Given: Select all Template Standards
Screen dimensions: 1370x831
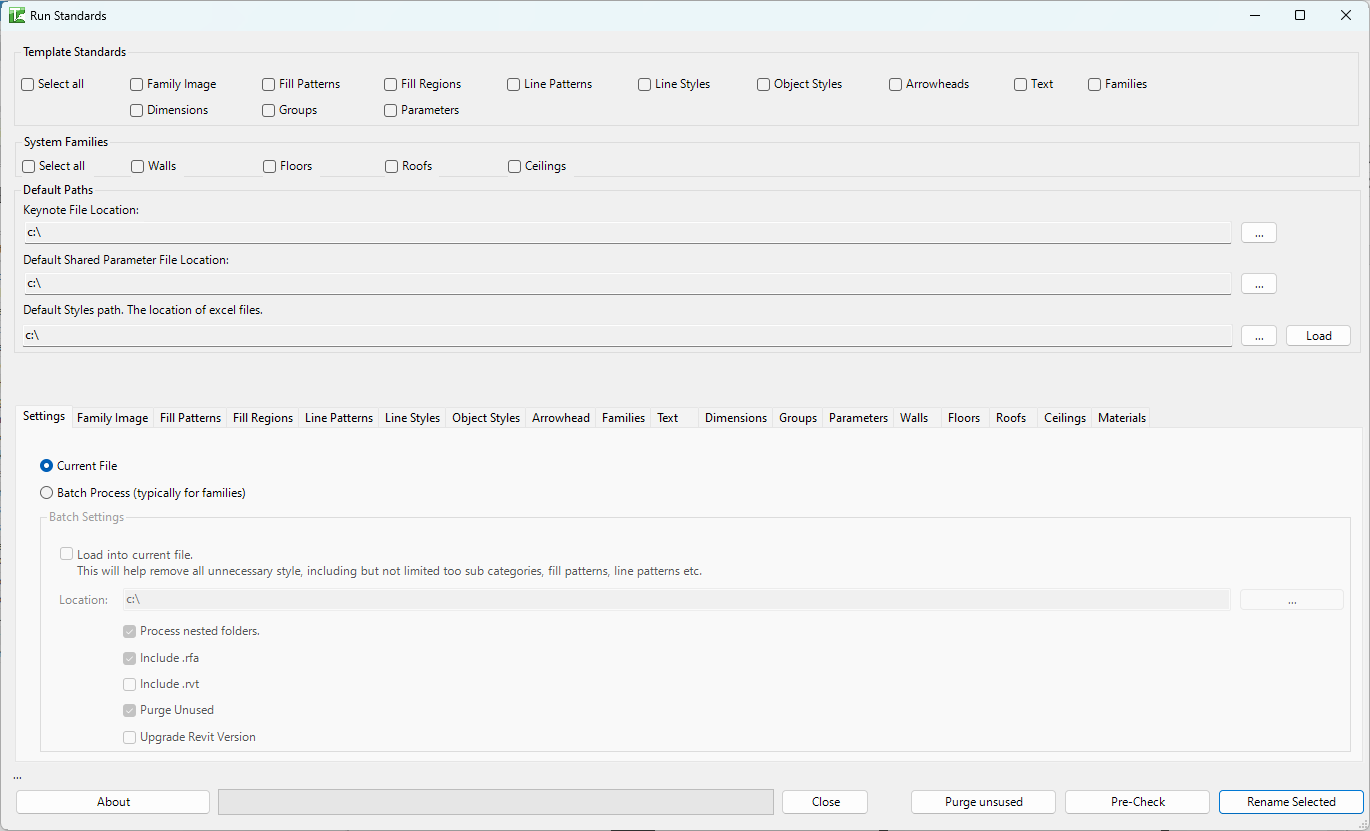Looking at the screenshot, I should 28,85.
